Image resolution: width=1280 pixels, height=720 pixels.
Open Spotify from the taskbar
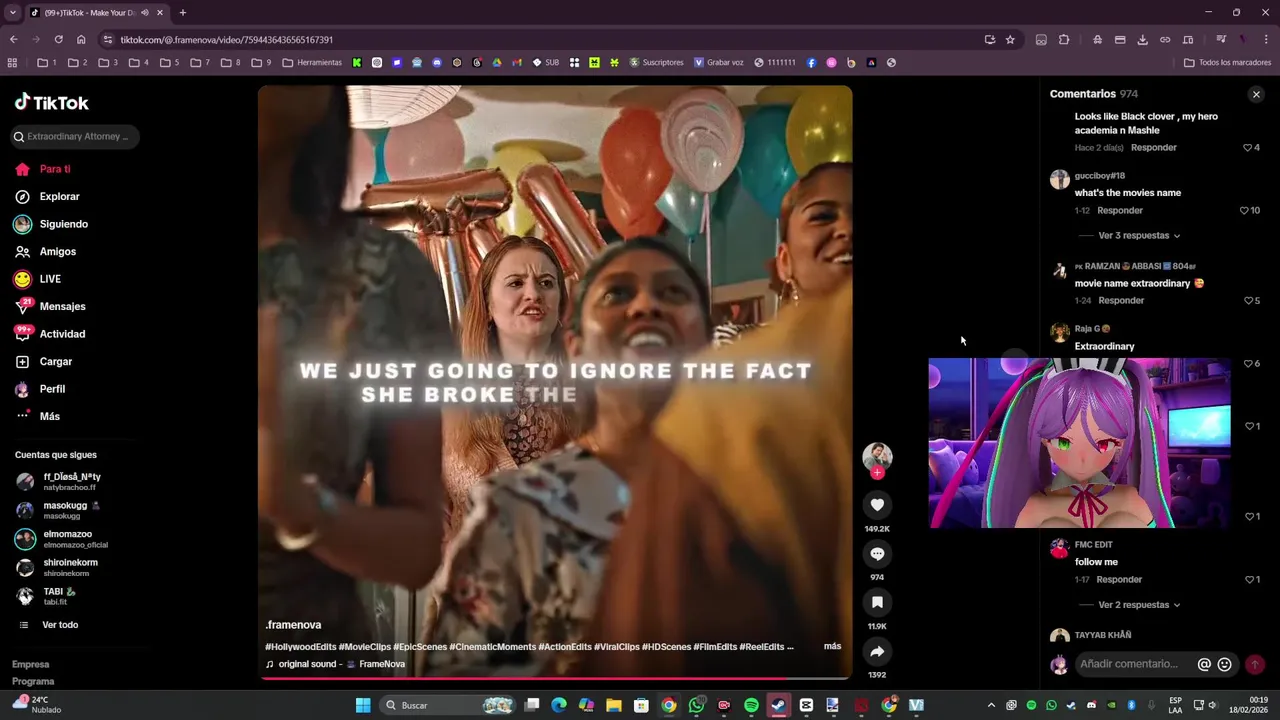point(751,706)
